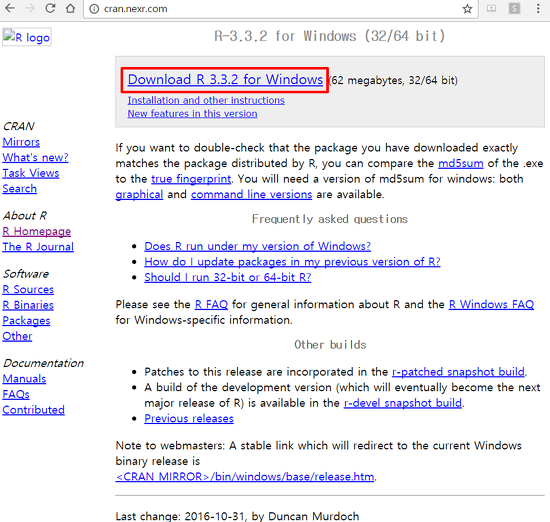Open R Binaries under Software
550x522 pixels.
point(28,305)
